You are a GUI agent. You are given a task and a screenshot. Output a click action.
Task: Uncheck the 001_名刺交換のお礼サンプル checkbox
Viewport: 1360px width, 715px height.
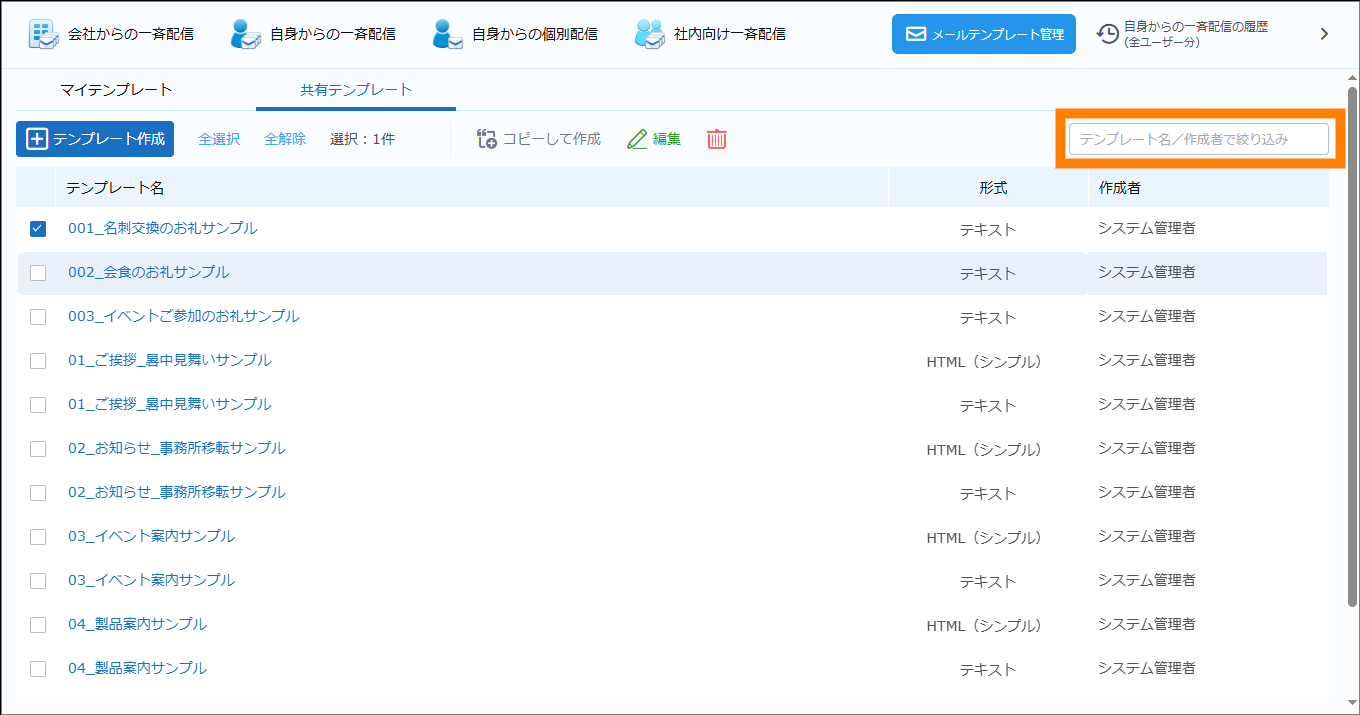pos(38,229)
